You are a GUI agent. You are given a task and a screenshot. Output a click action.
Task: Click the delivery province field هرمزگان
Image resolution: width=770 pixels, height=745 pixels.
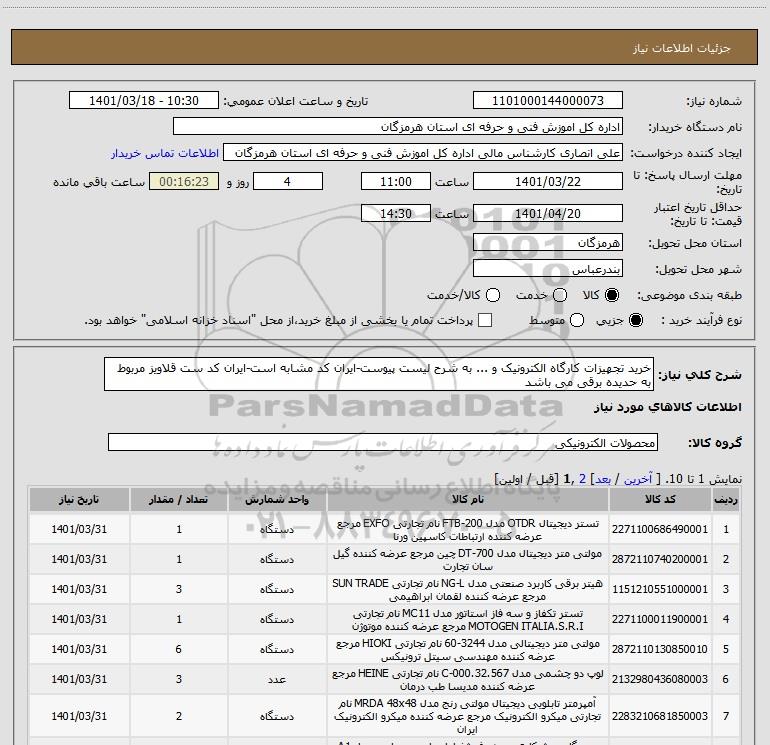point(548,242)
